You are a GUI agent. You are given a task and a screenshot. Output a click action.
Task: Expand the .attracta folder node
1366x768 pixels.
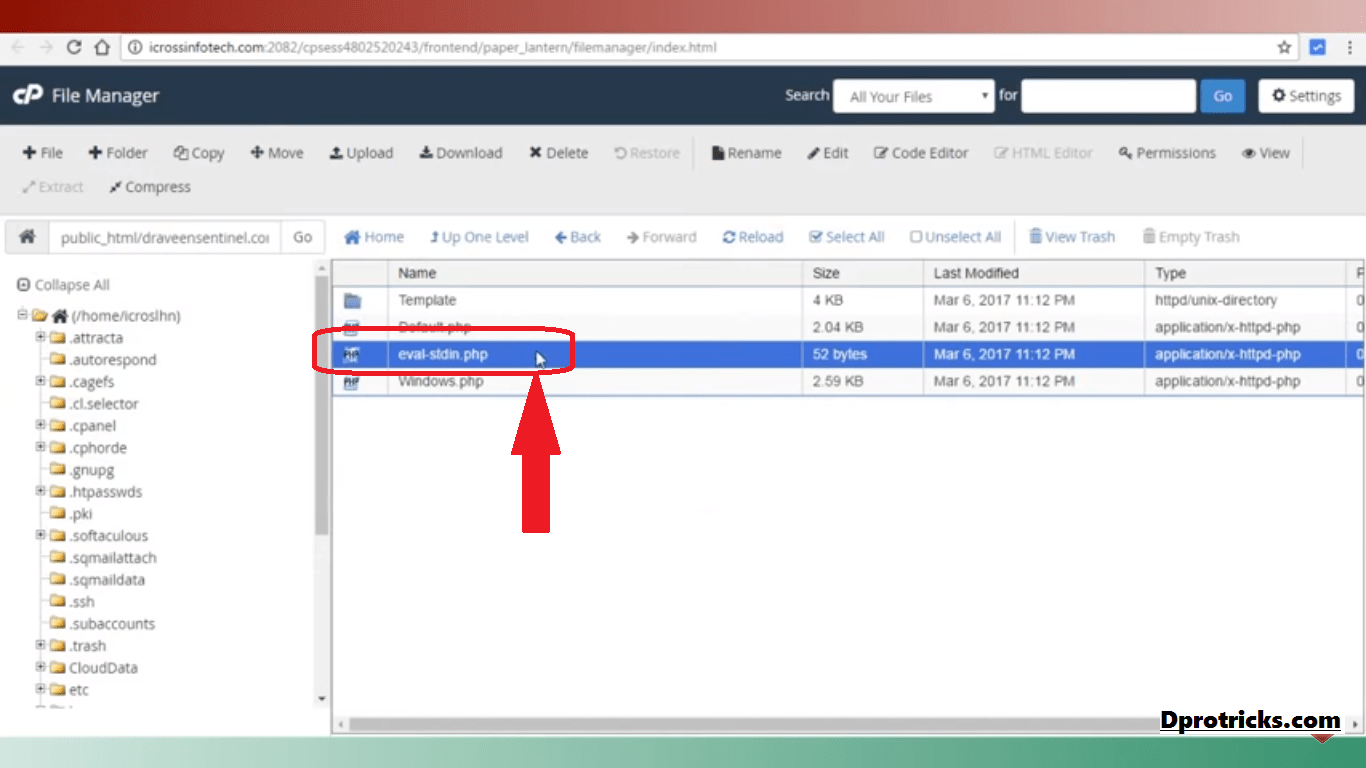pyautogui.click(x=41, y=337)
